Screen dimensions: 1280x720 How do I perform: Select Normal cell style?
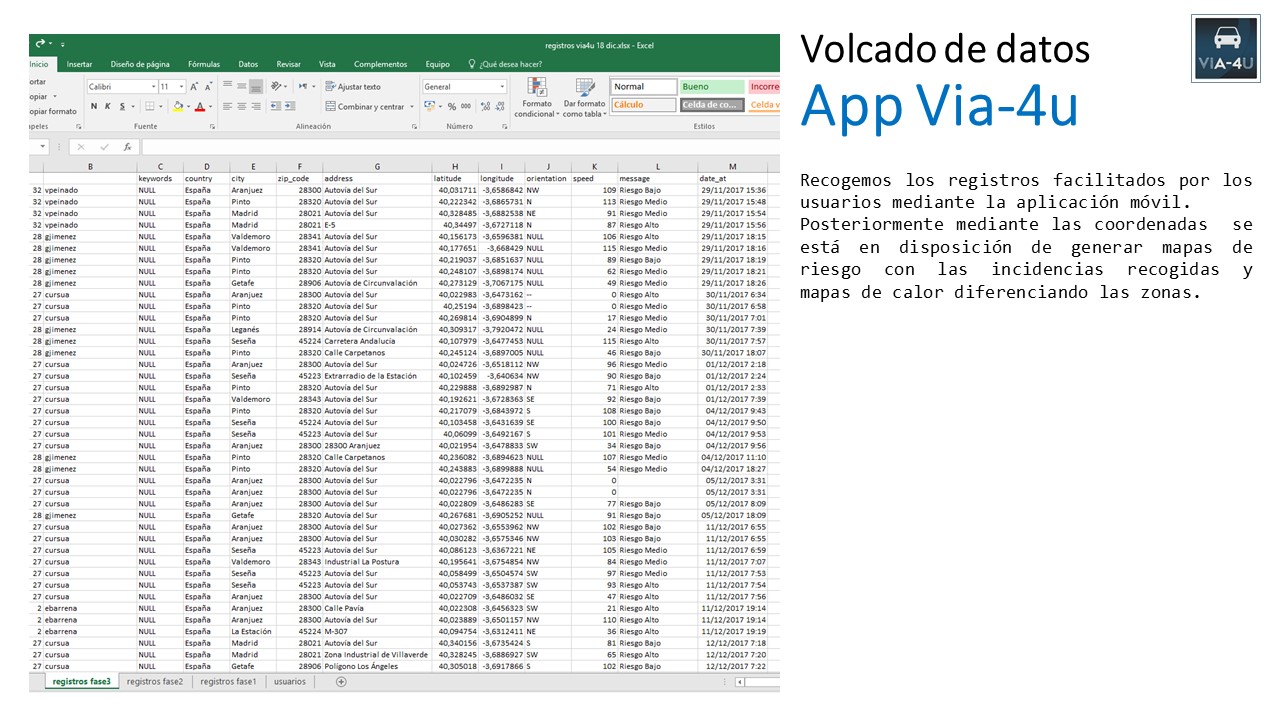point(644,87)
